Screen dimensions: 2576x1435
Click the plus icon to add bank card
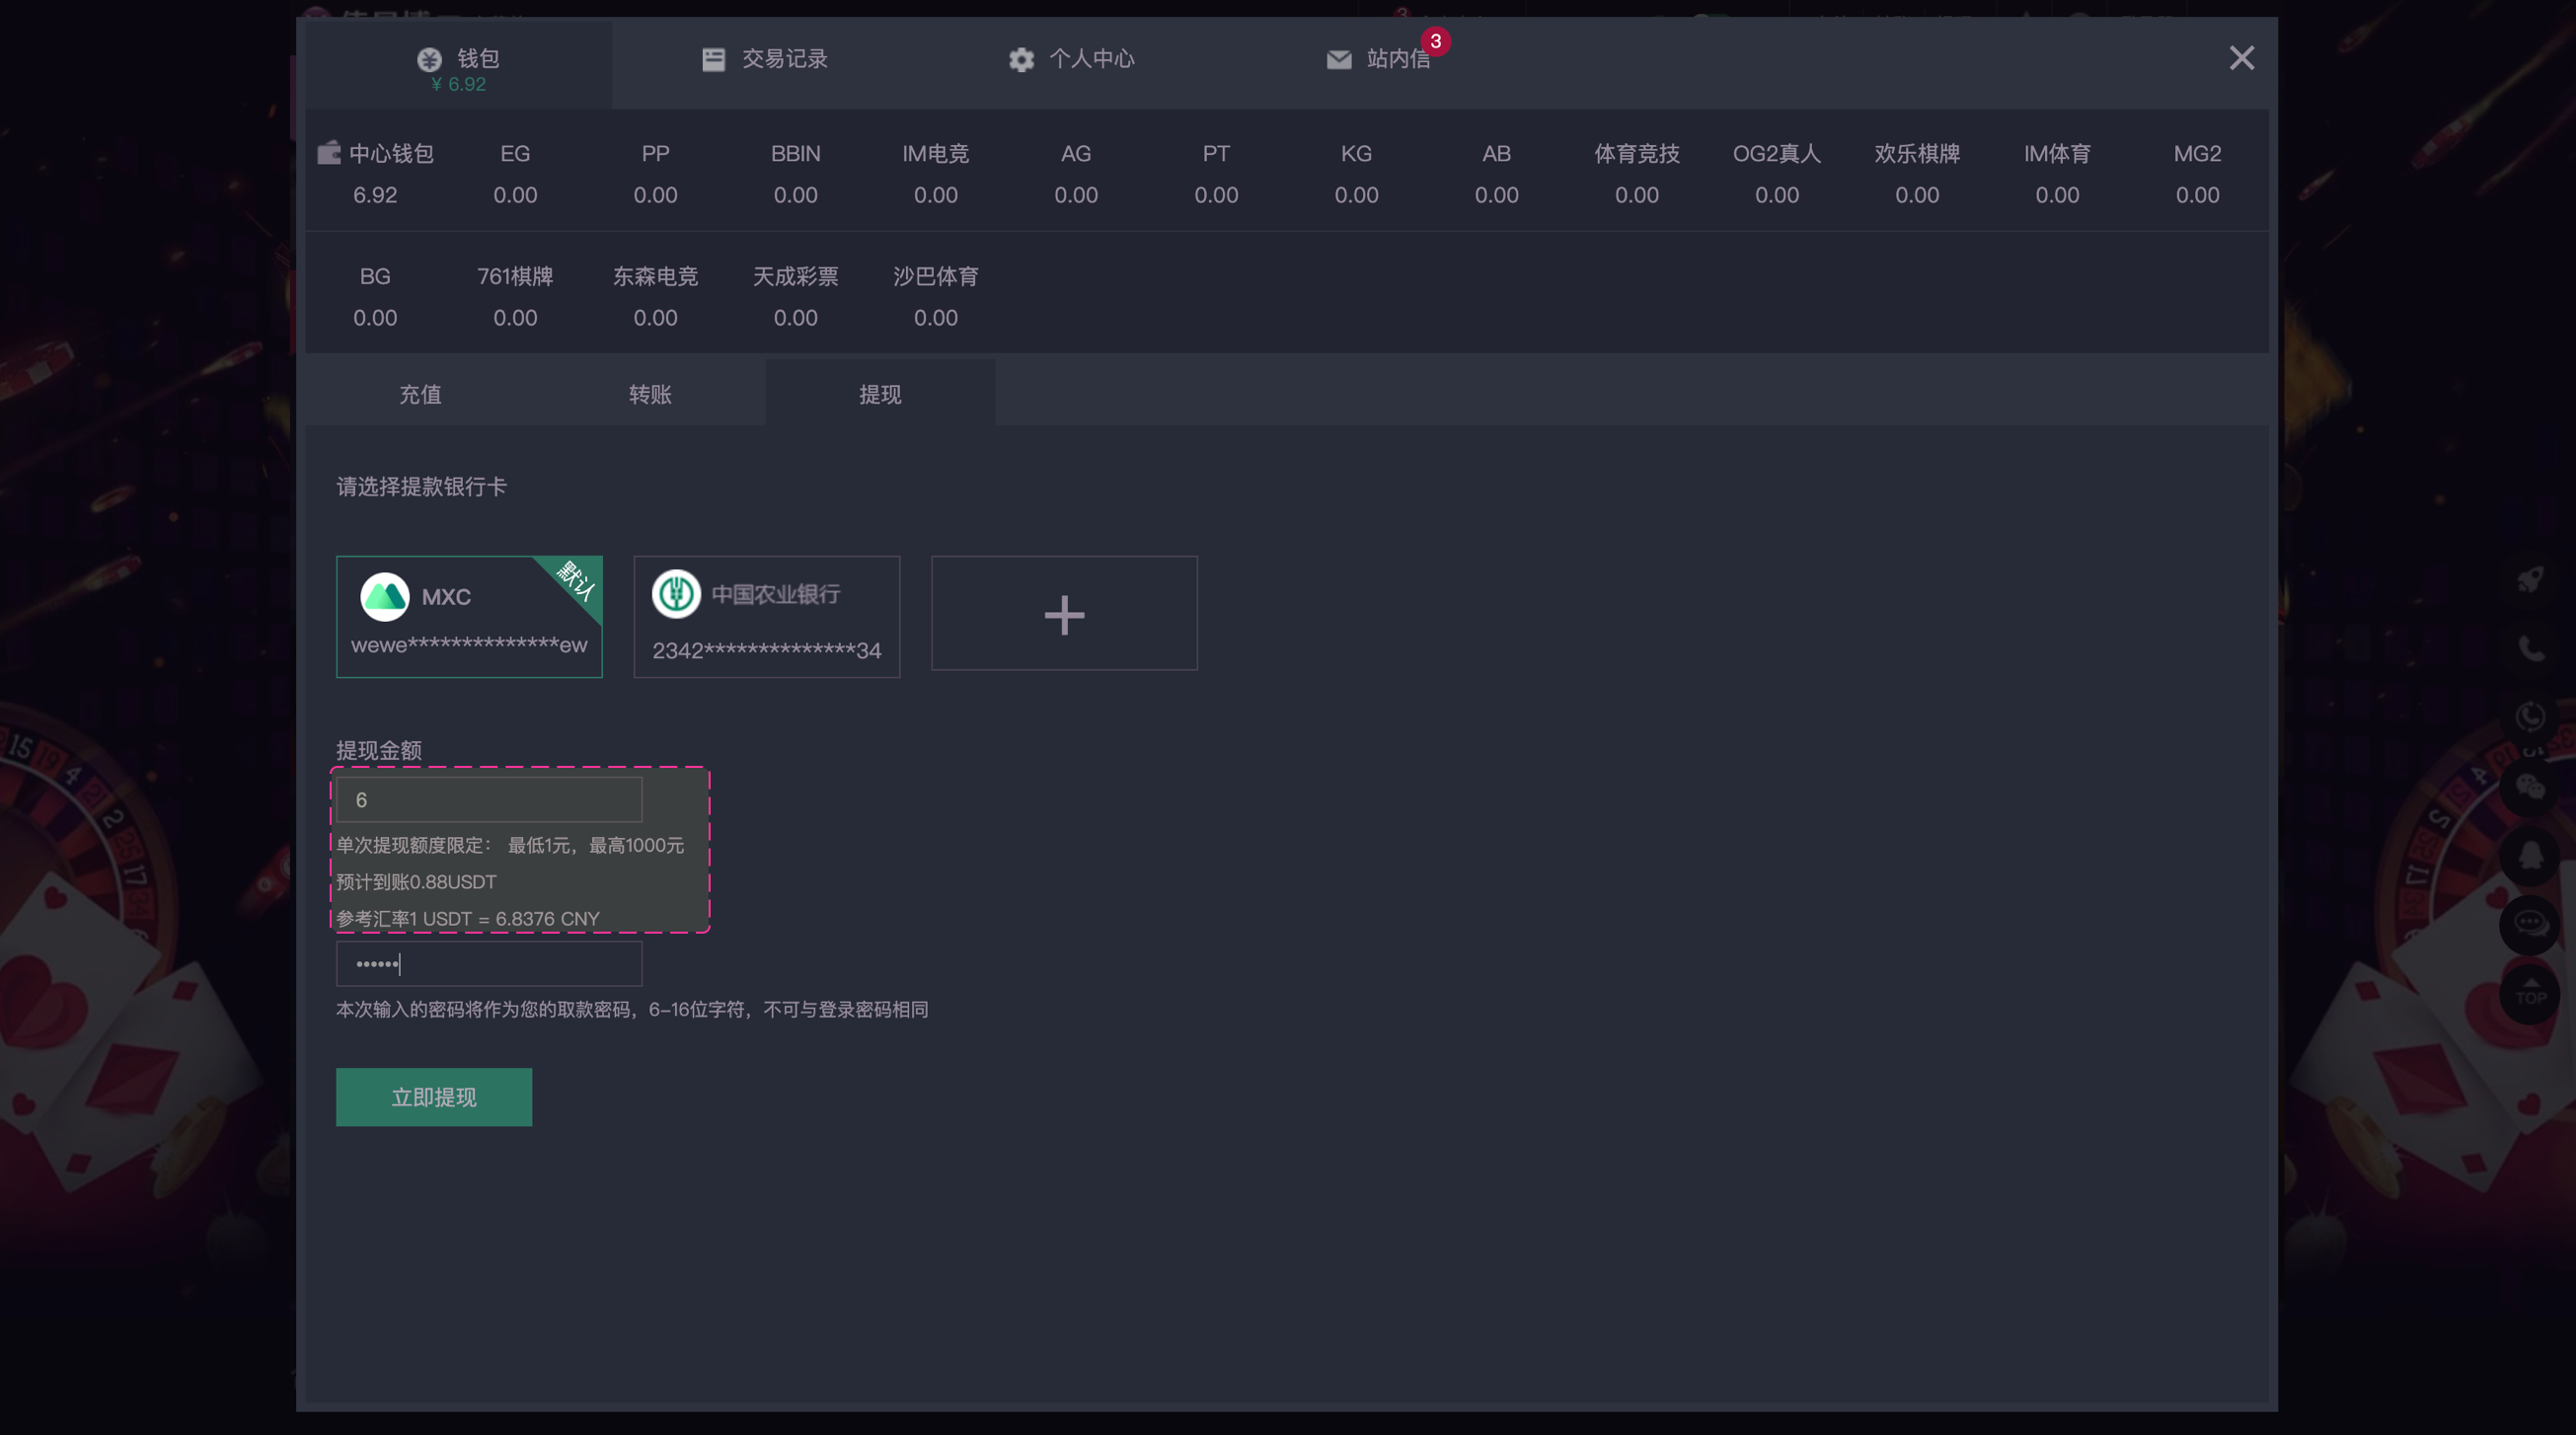point(1064,614)
